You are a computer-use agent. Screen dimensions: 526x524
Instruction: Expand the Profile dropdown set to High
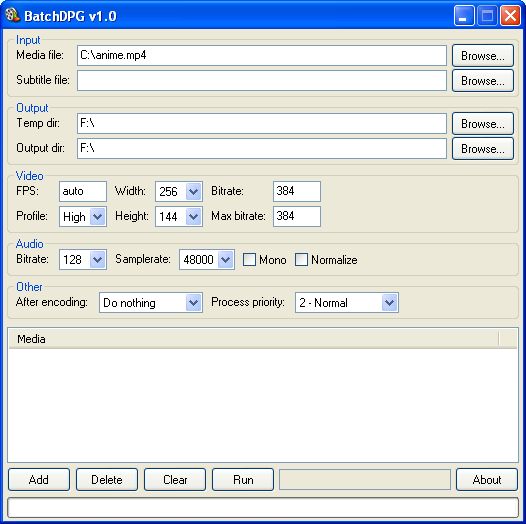pos(98,216)
